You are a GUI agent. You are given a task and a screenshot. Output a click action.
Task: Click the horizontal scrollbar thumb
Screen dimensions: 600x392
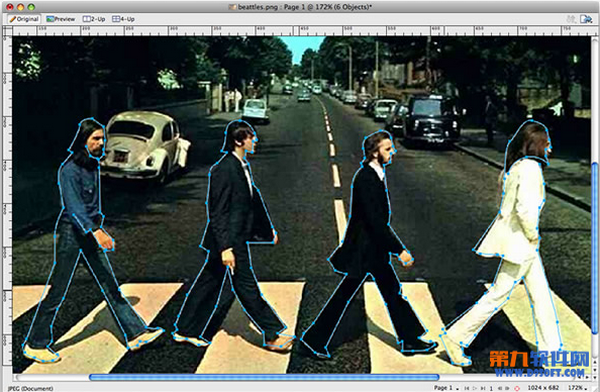tap(264, 377)
